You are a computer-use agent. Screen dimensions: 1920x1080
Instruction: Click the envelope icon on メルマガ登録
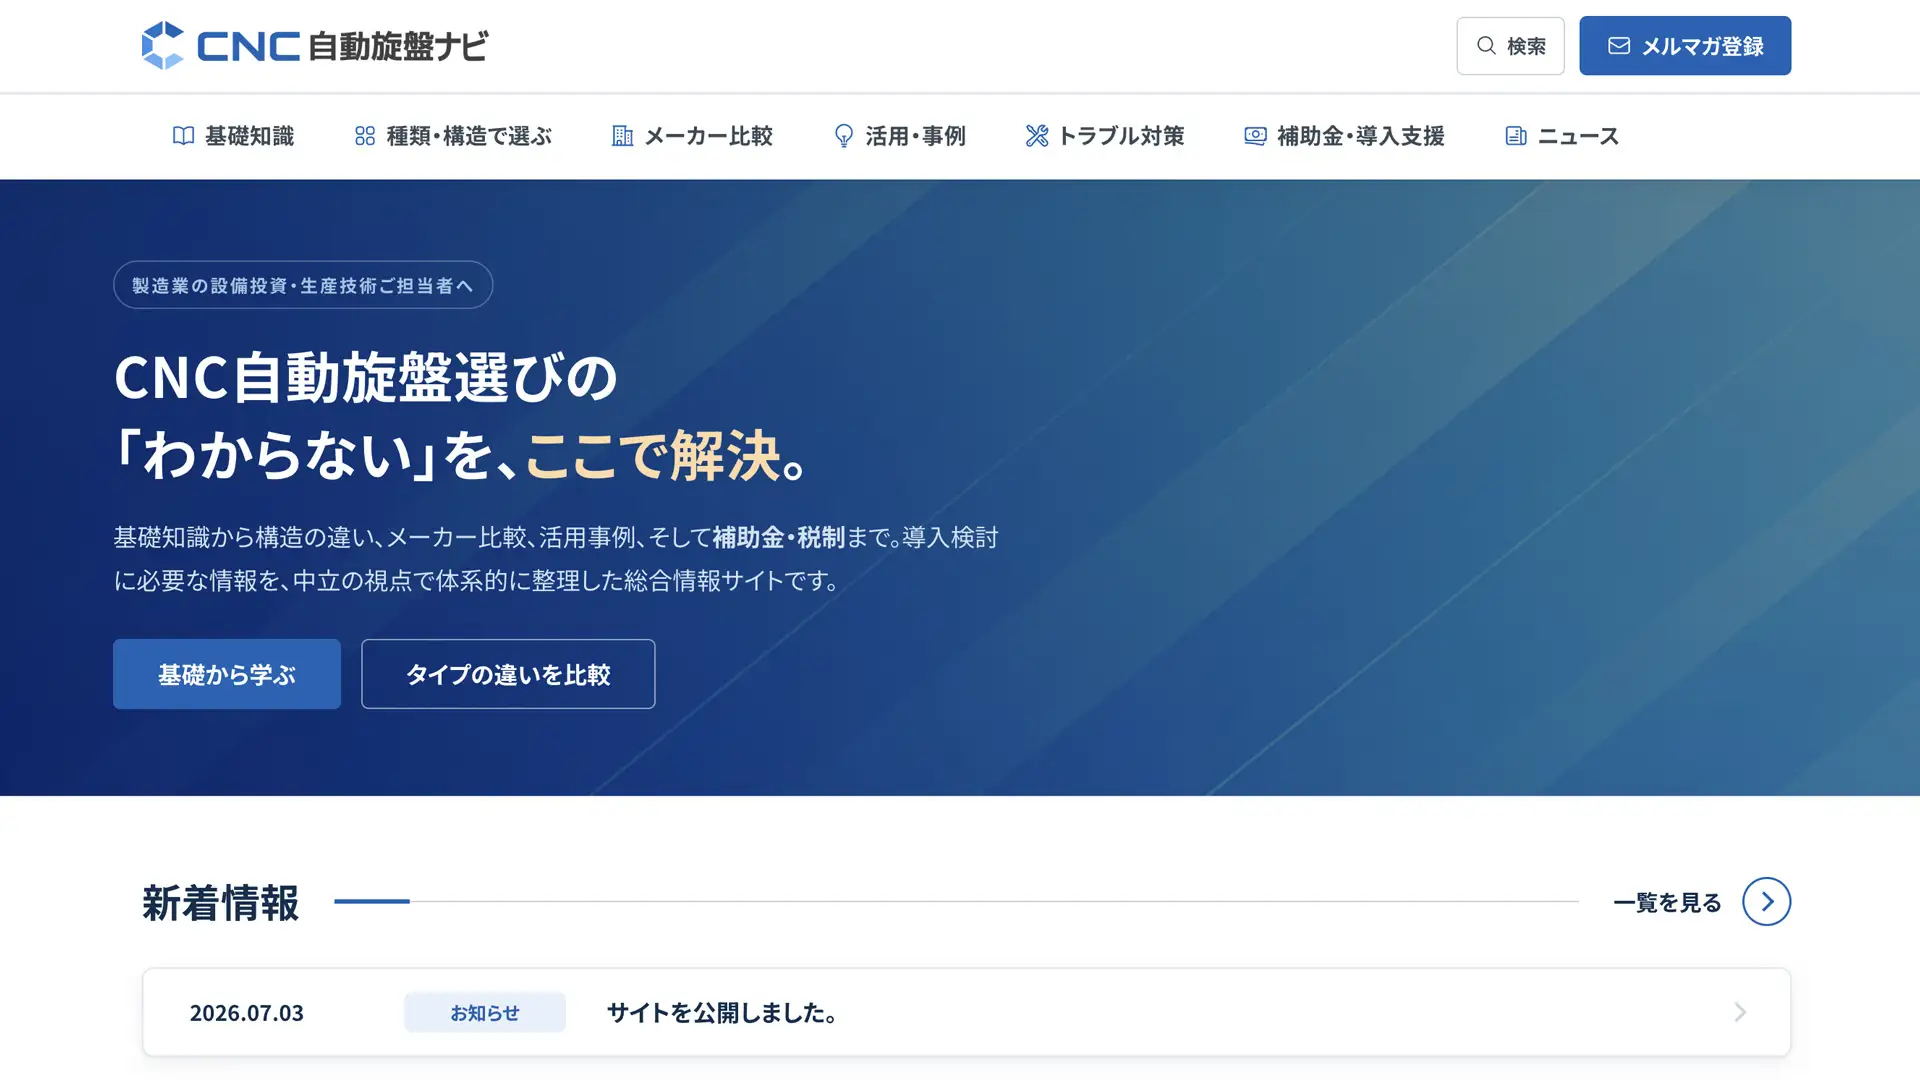[x=1619, y=46]
